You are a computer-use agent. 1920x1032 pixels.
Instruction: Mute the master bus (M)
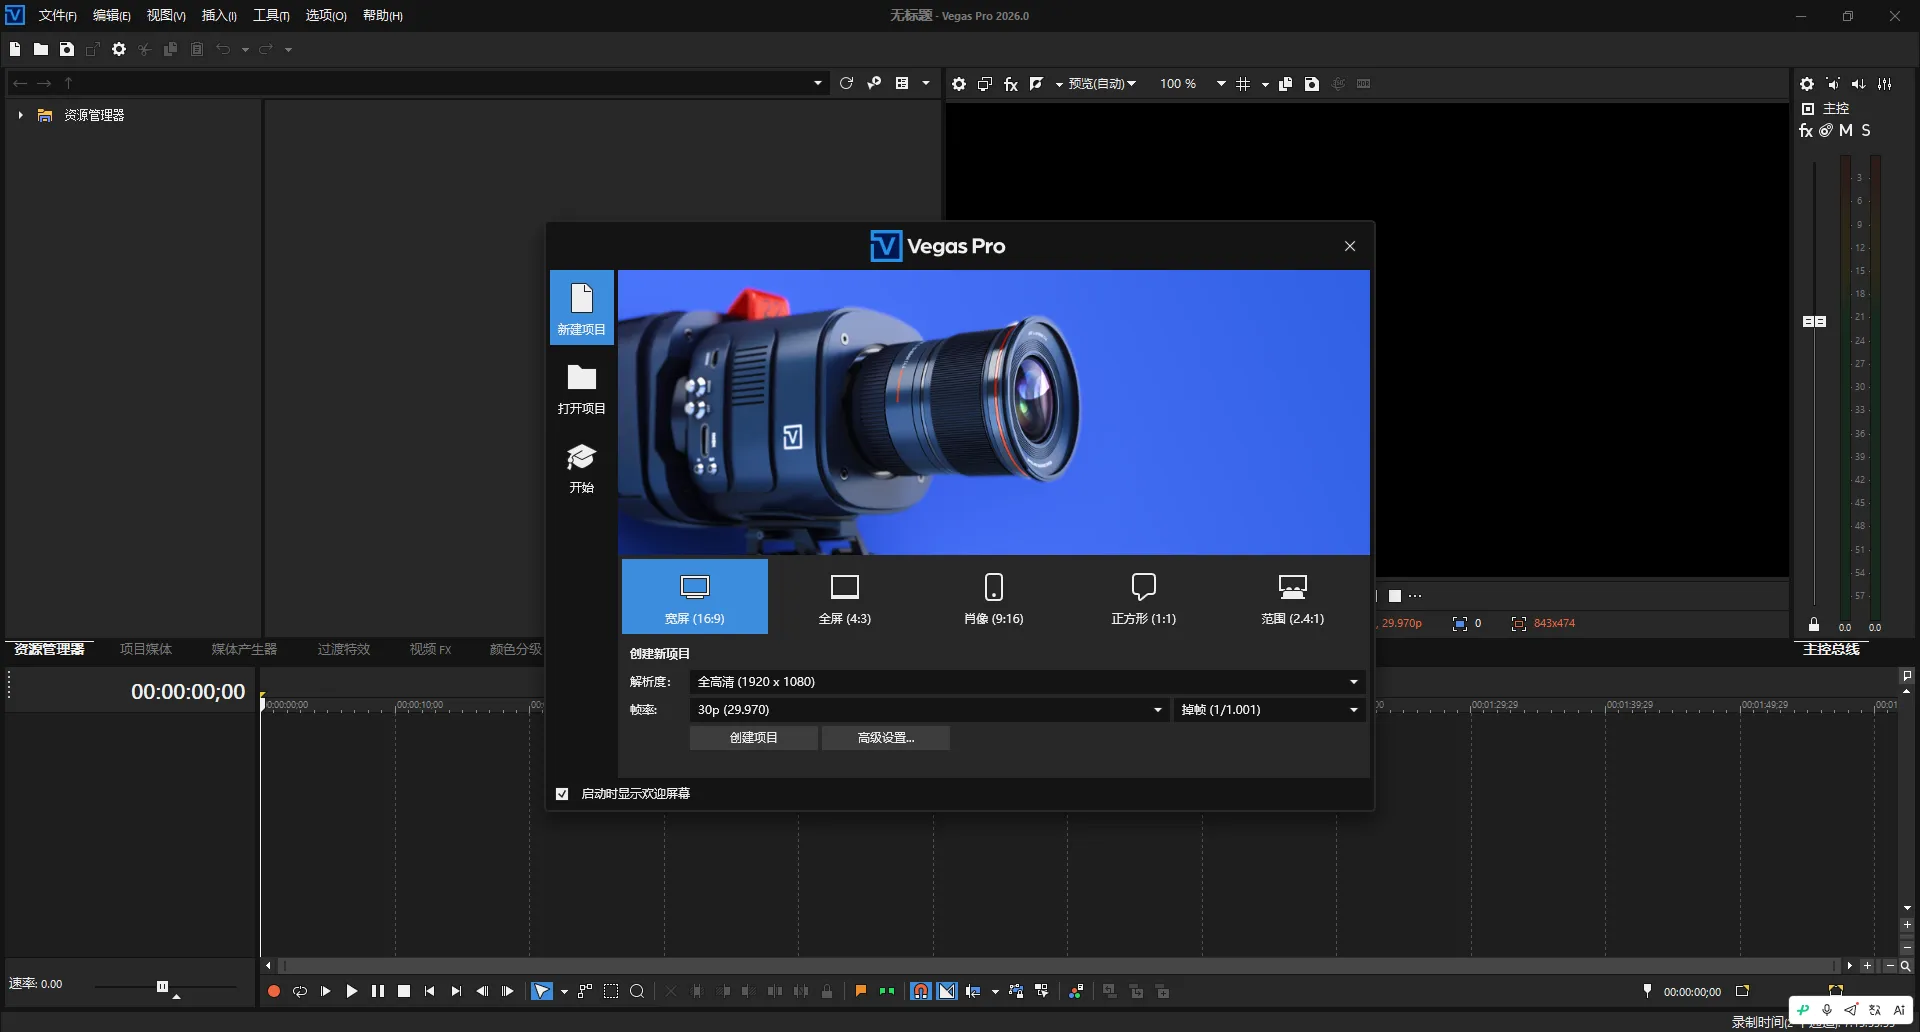pos(1846,130)
